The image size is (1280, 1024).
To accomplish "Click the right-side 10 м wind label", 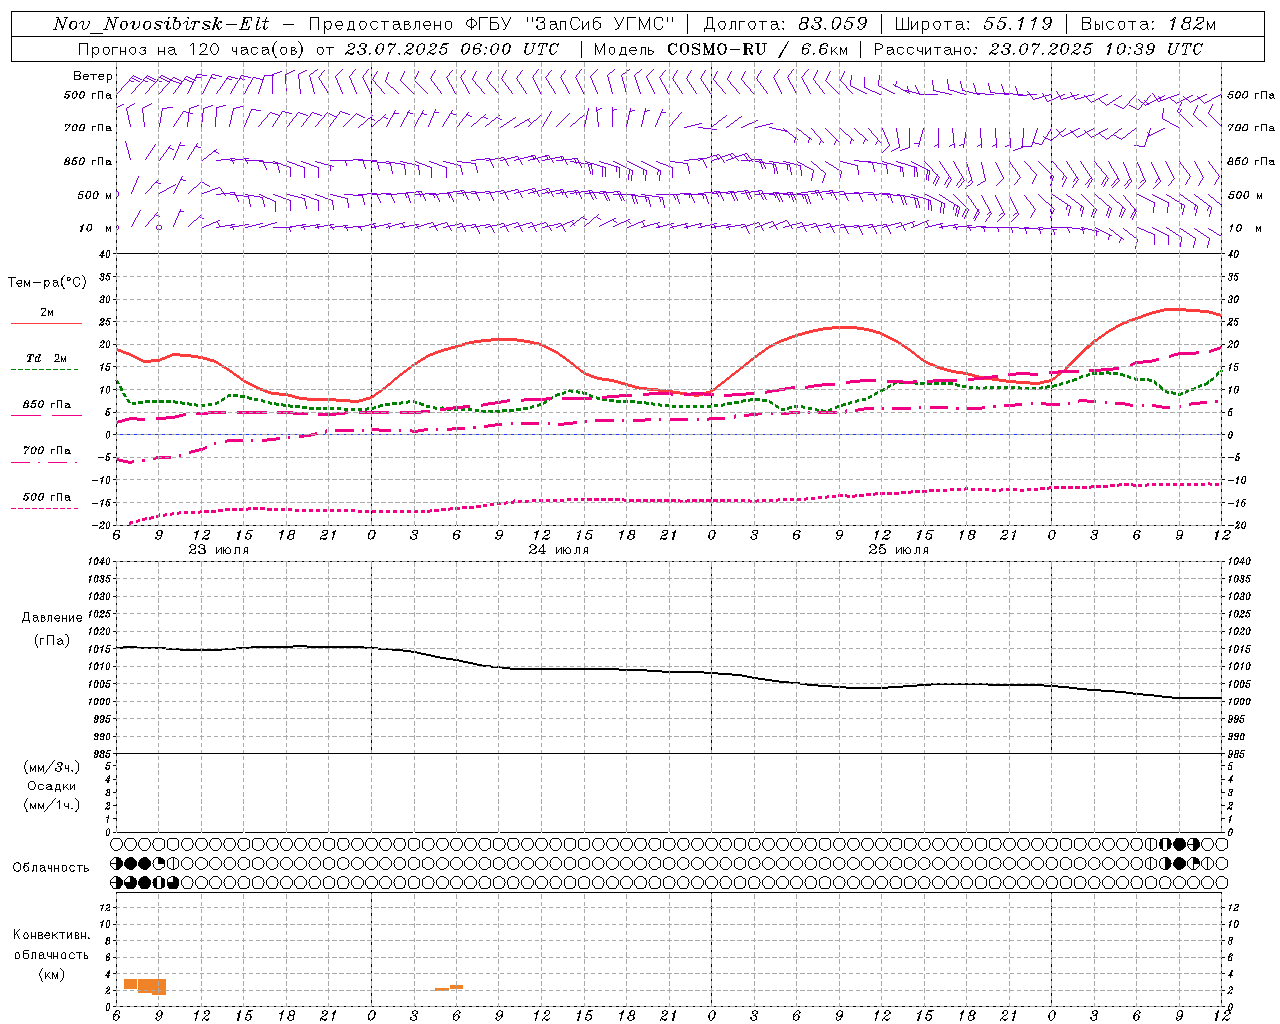I will (1245, 228).
